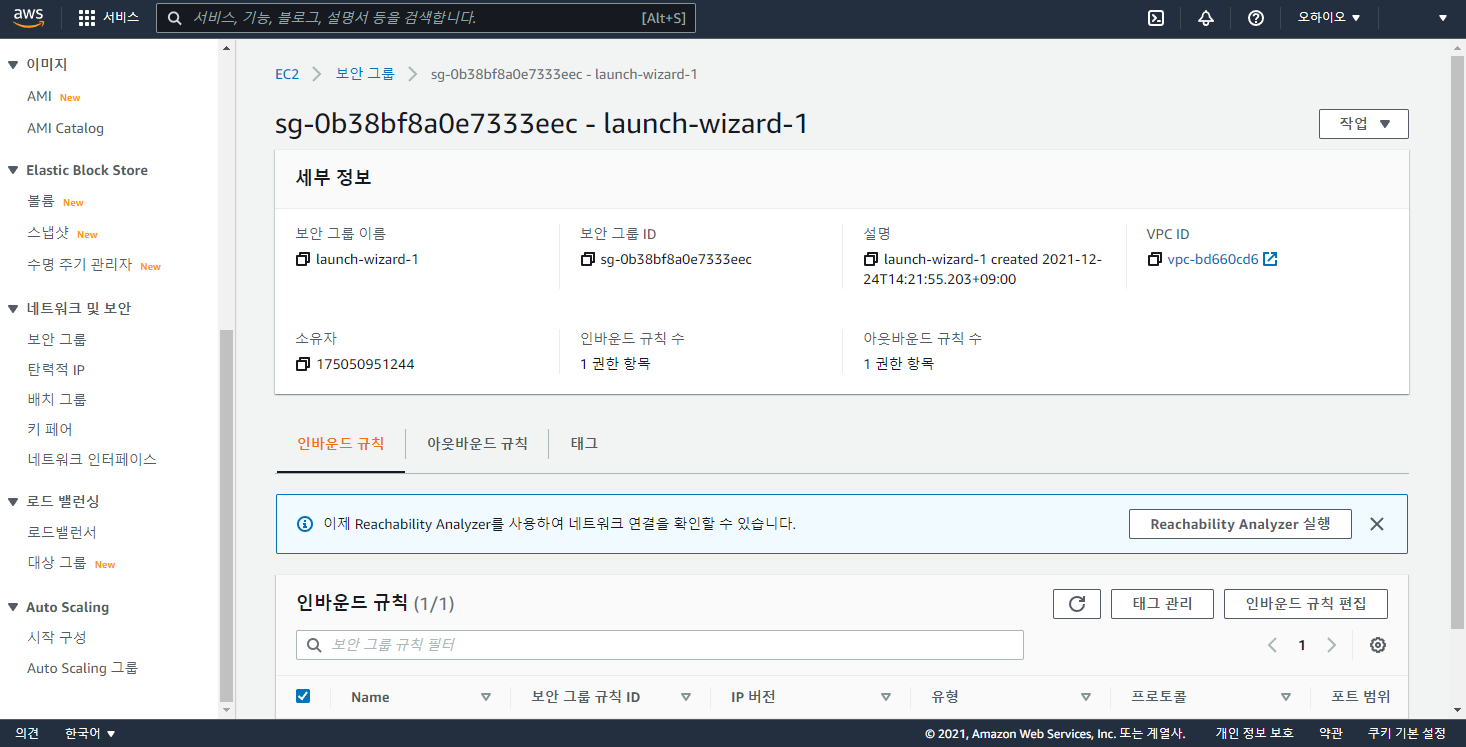The height and width of the screenshot is (747, 1466).
Task: Click the 인바운드 규칙 편집 button
Action: pyautogui.click(x=1306, y=604)
